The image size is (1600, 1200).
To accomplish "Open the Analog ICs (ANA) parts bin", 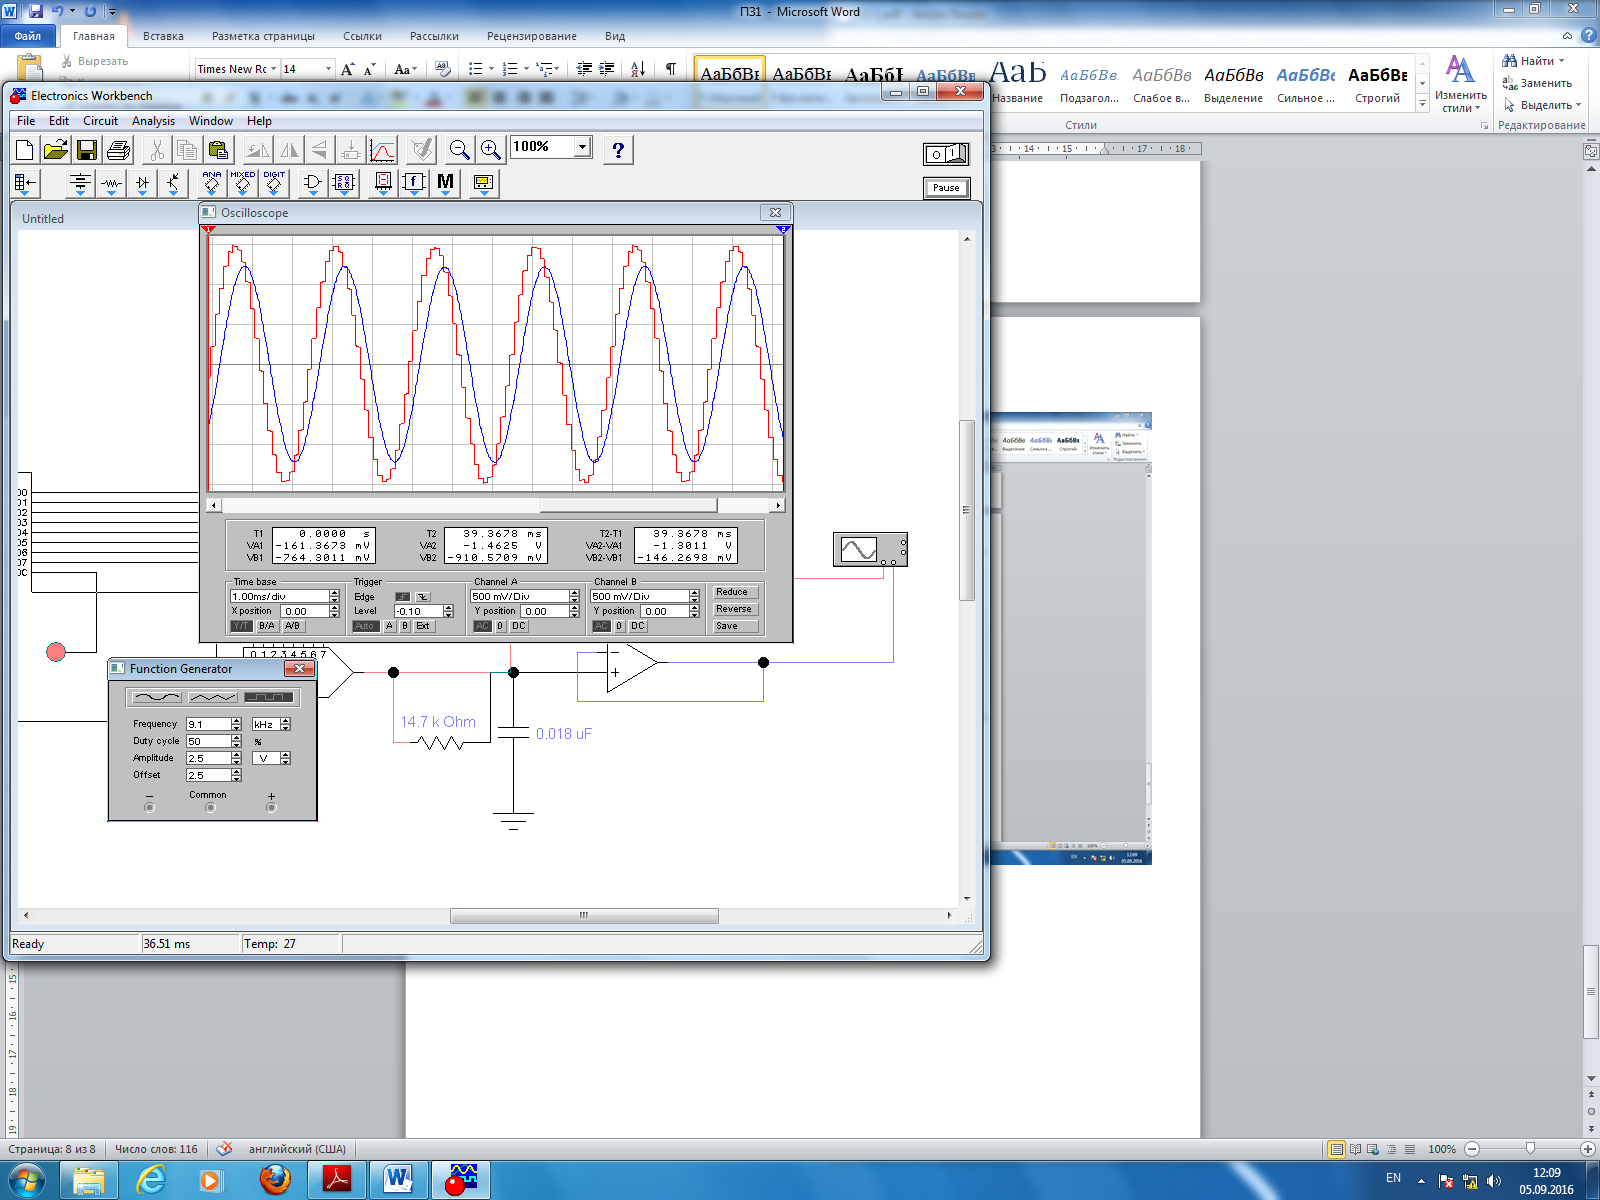I will [x=212, y=183].
